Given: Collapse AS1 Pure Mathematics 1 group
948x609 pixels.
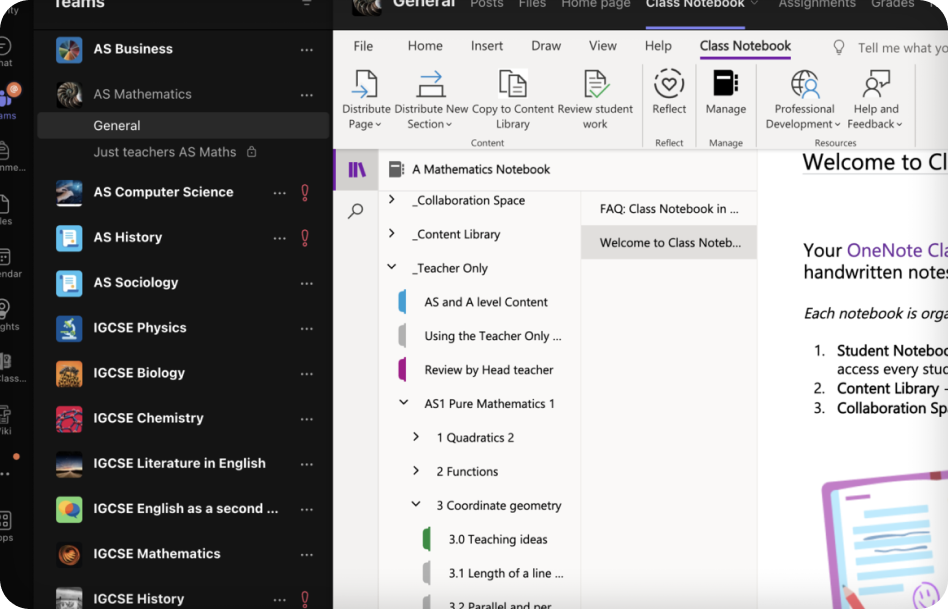Looking at the screenshot, I should 404,402.
